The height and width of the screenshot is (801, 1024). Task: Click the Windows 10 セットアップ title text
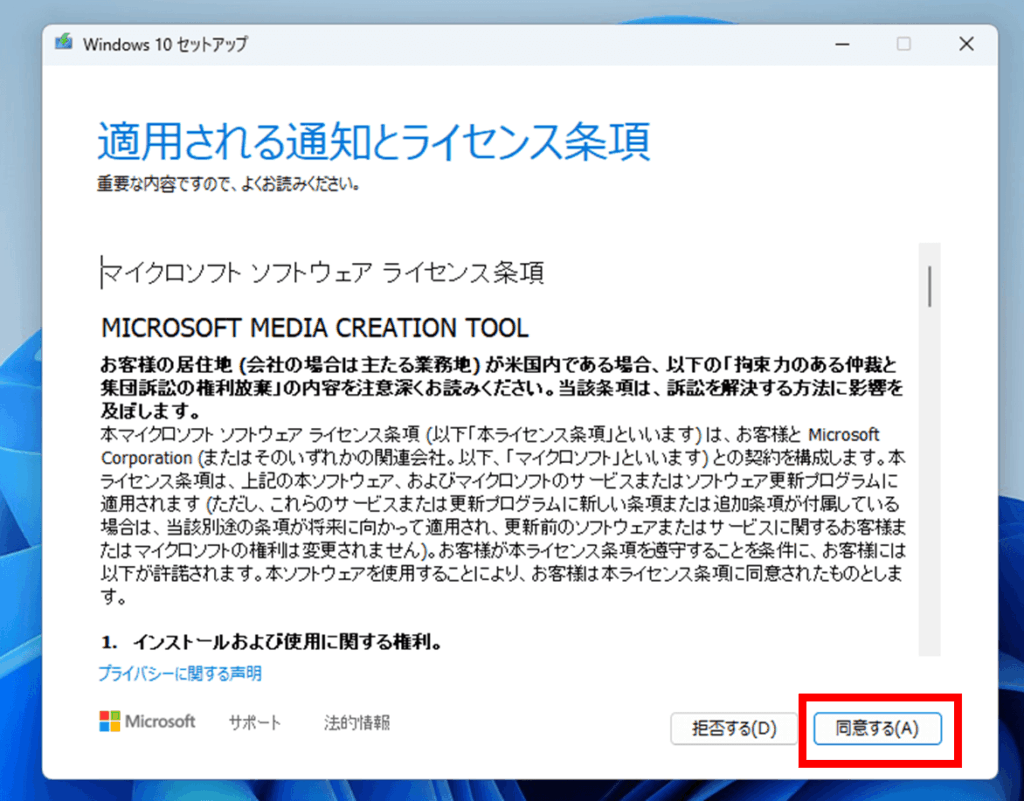(x=165, y=44)
